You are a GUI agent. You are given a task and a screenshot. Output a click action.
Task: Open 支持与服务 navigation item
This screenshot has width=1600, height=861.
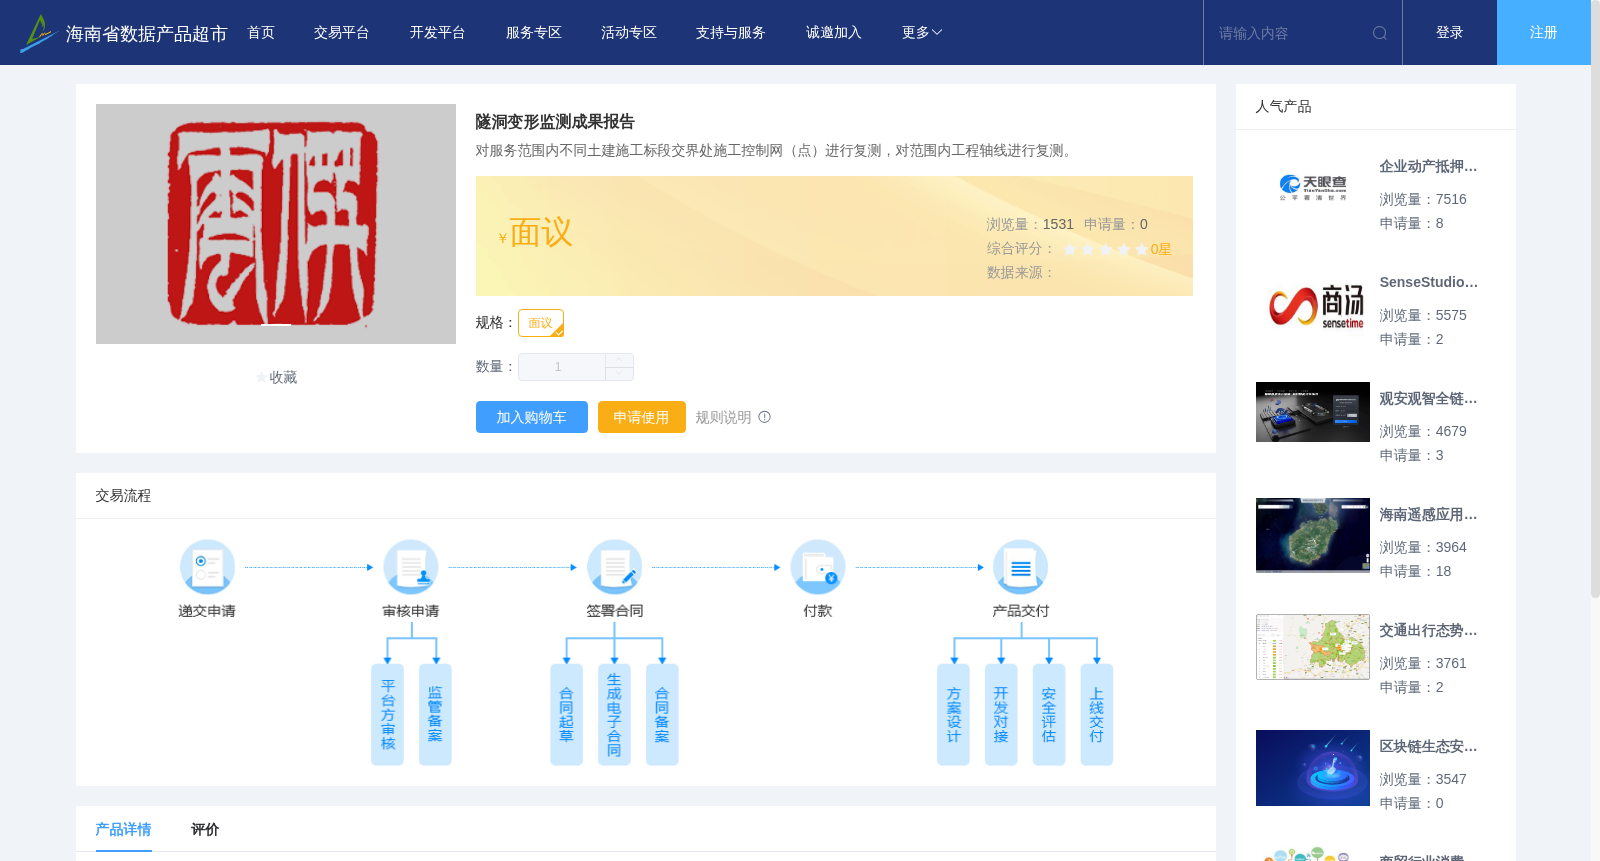point(731,33)
